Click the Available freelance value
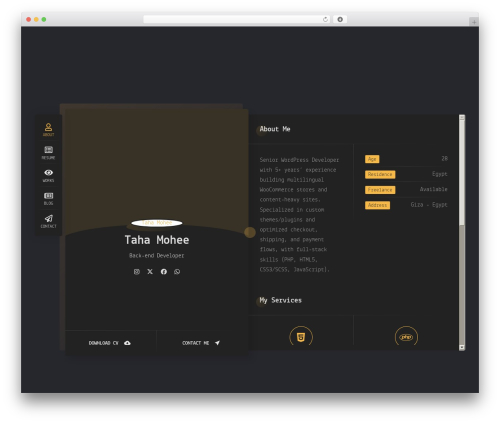Image resolution: width=500 pixels, height=423 pixels. click(434, 189)
